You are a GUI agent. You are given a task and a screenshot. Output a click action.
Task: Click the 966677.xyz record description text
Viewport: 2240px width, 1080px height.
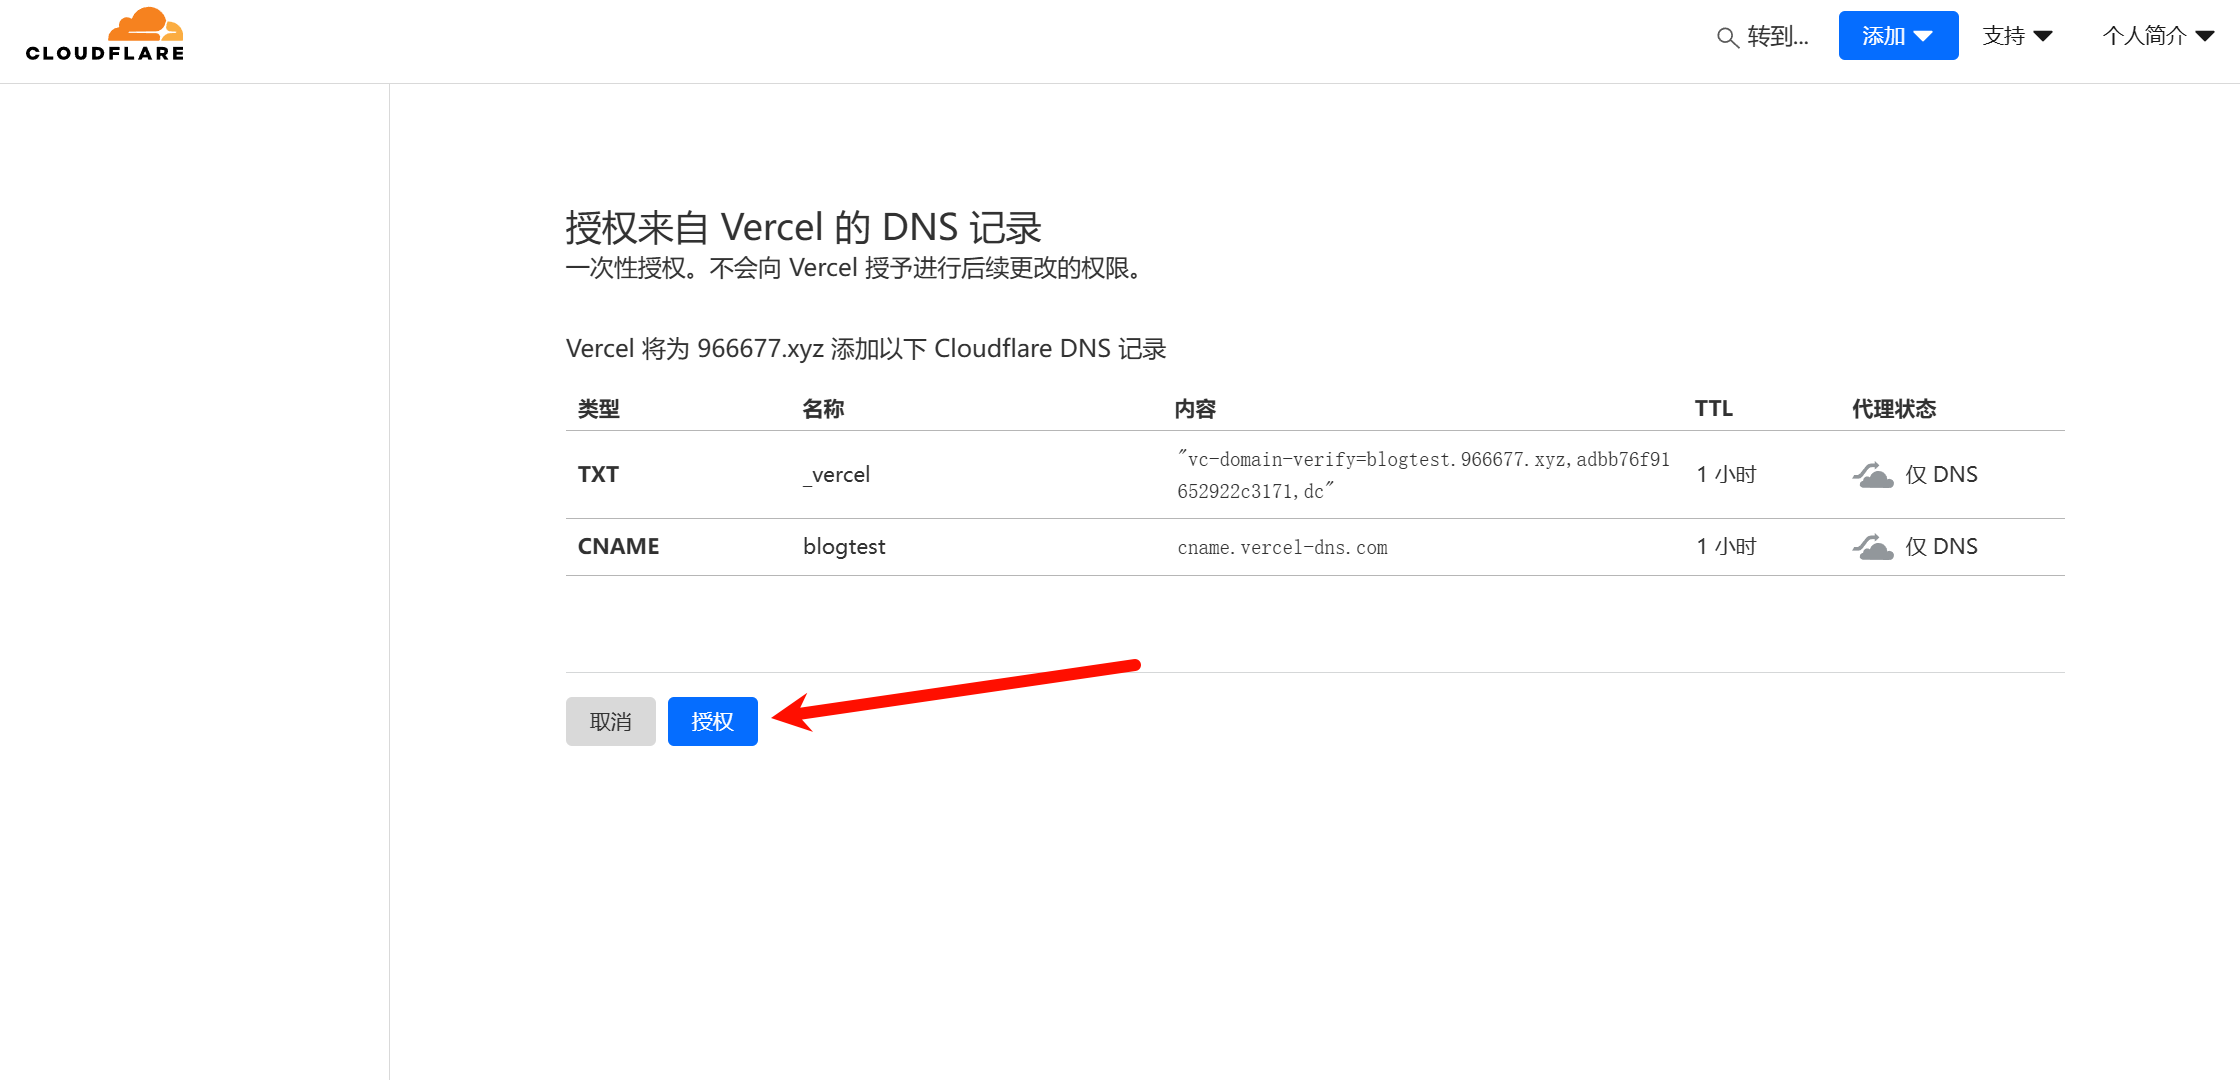(x=866, y=349)
